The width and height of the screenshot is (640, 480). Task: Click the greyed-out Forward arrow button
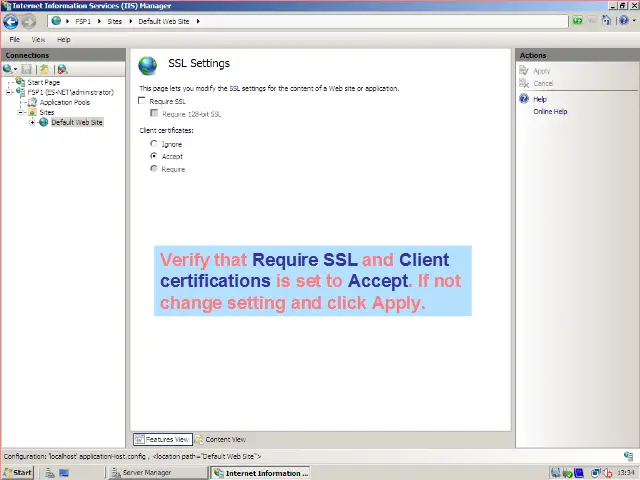tap(29, 22)
